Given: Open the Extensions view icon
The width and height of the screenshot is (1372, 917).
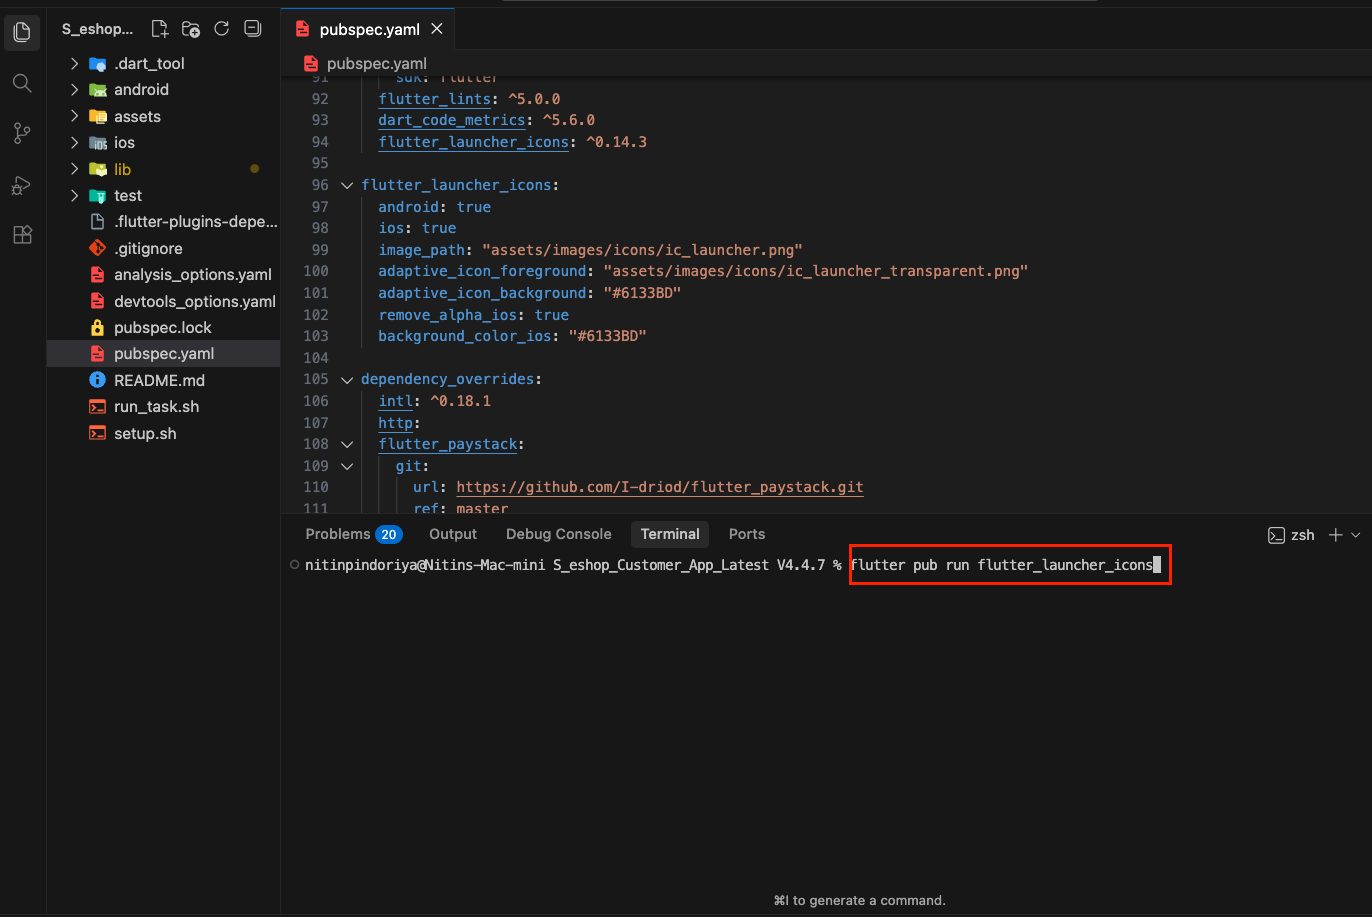Looking at the screenshot, I should pyautogui.click(x=22, y=235).
